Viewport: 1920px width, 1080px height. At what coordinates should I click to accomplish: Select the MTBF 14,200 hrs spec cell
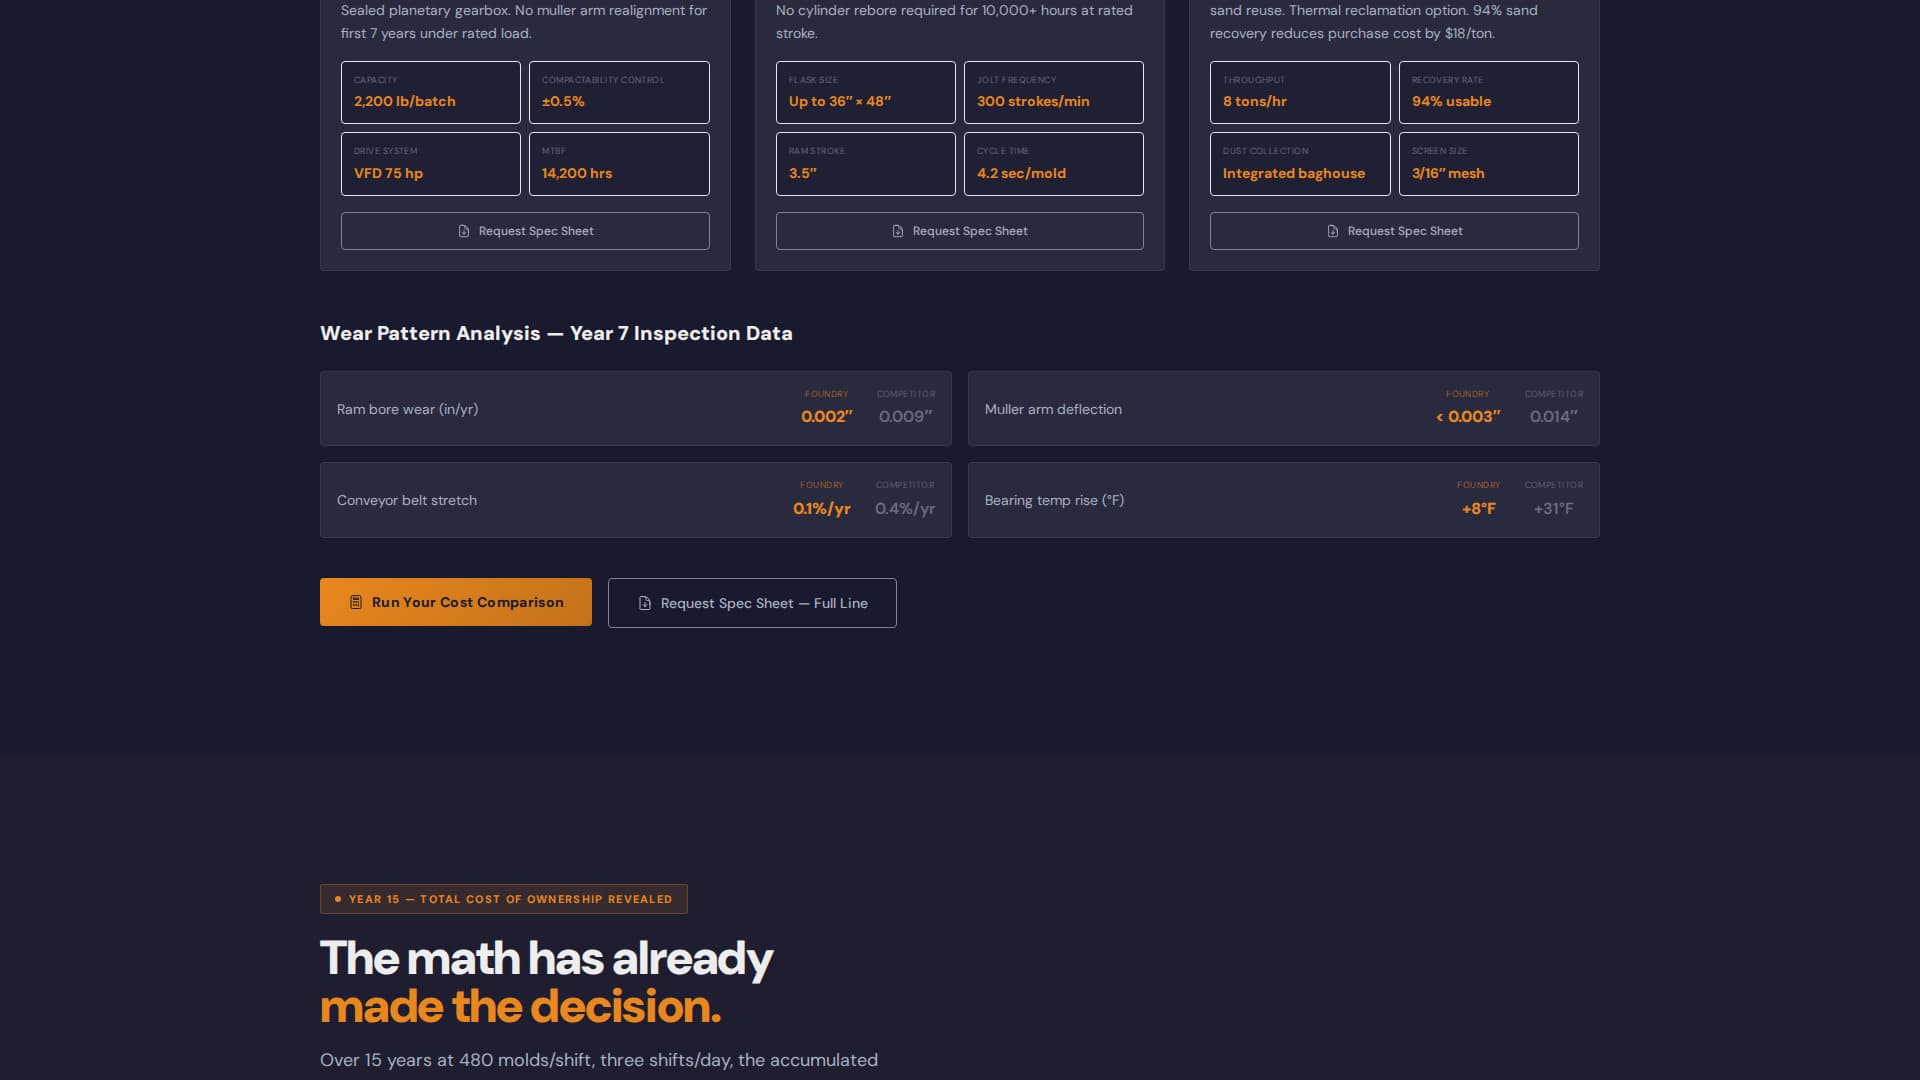pyautogui.click(x=619, y=163)
